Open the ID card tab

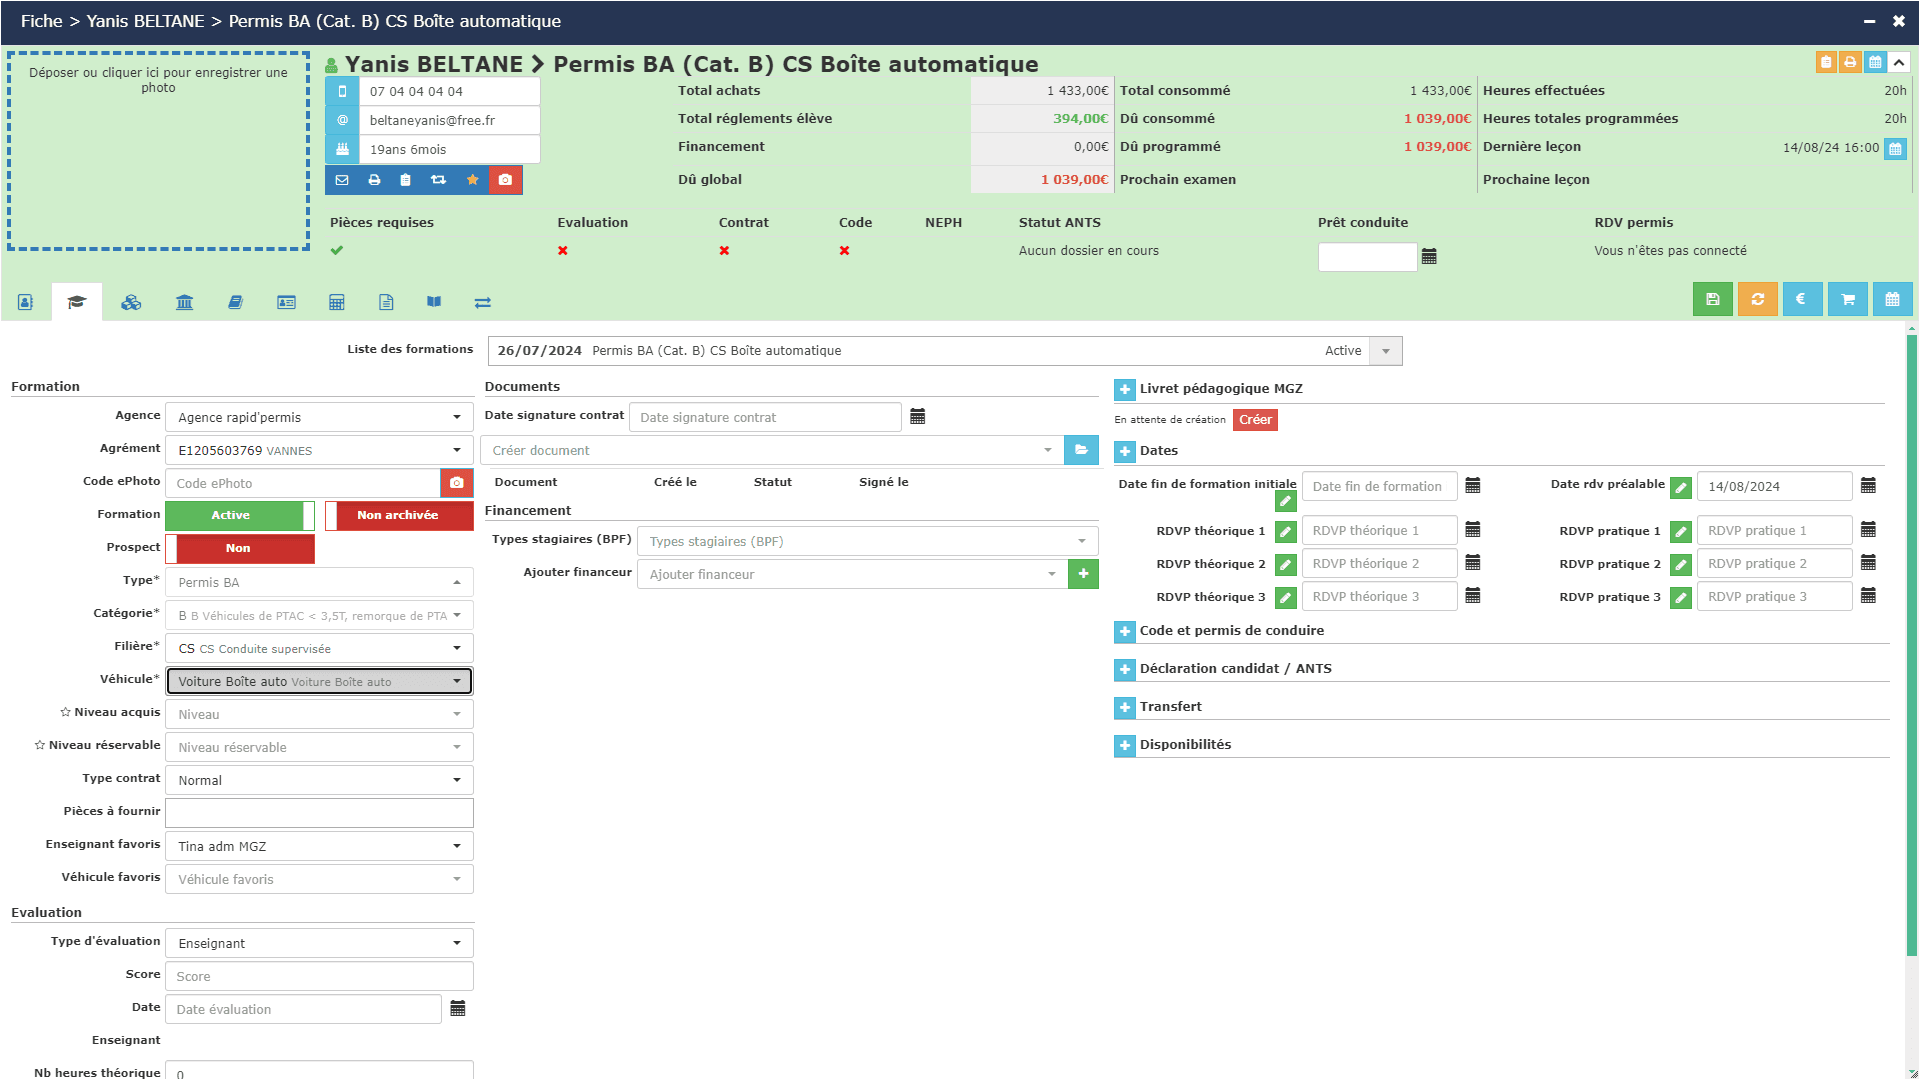point(286,302)
